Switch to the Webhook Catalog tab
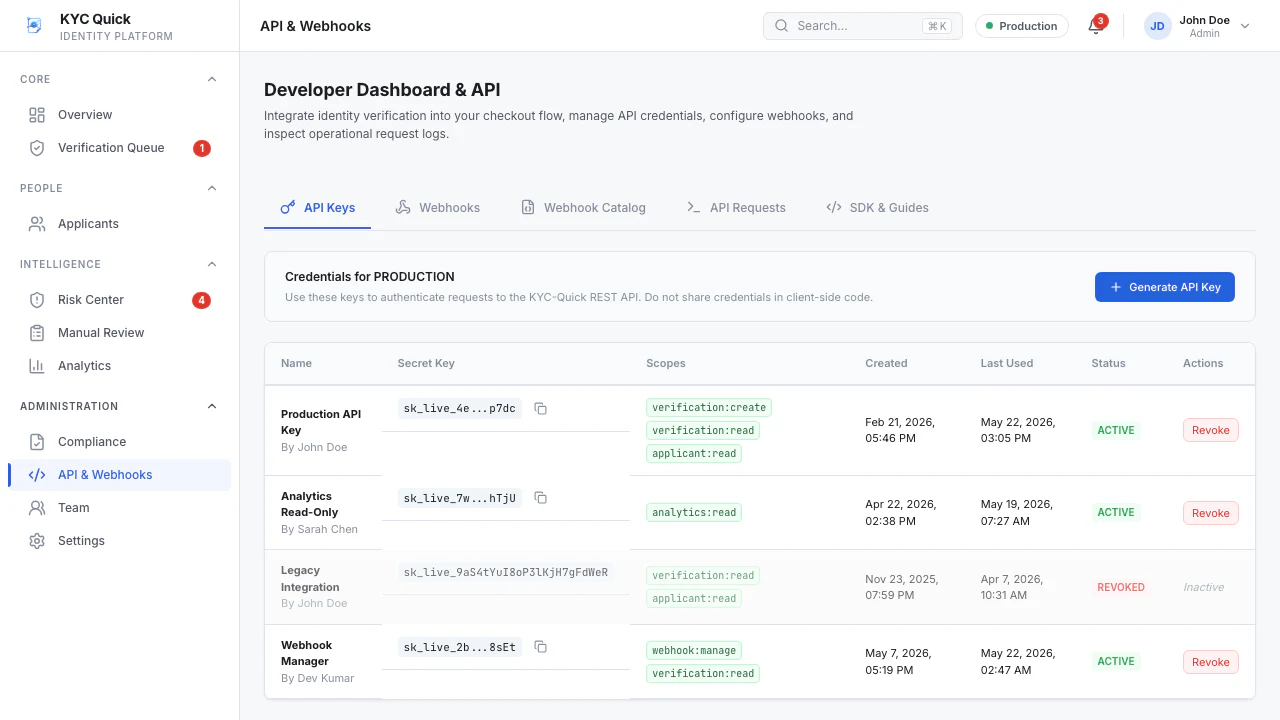1280x720 pixels. click(x=583, y=208)
